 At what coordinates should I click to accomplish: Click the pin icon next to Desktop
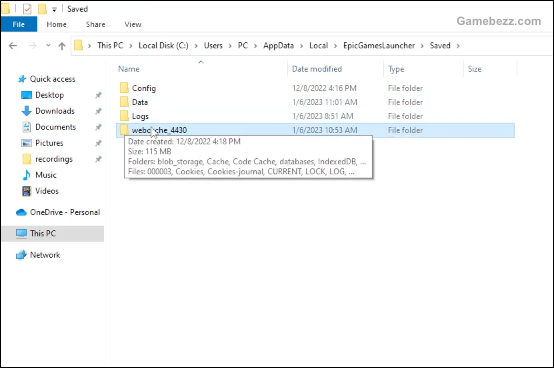click(x=98, y=95)
